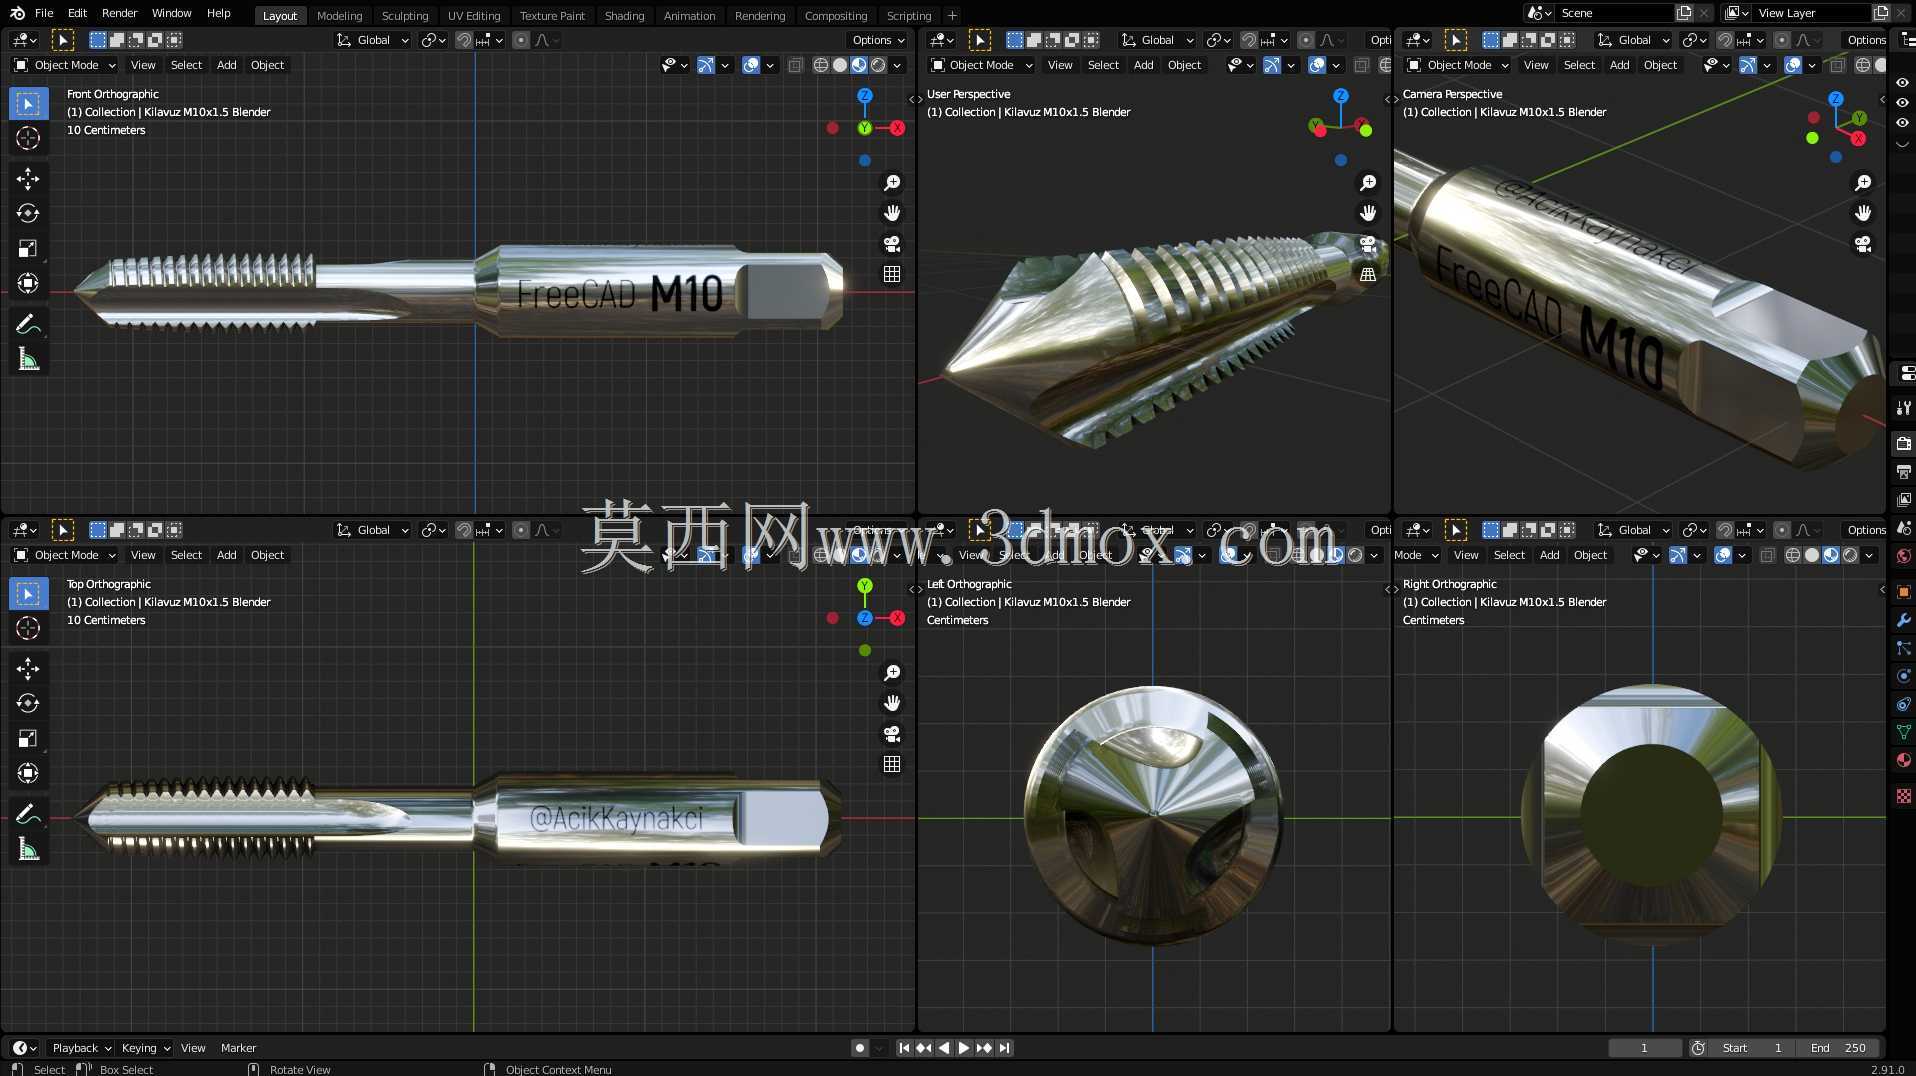Toggle overlays in Front Orthographic header

[x=751, y=65]
